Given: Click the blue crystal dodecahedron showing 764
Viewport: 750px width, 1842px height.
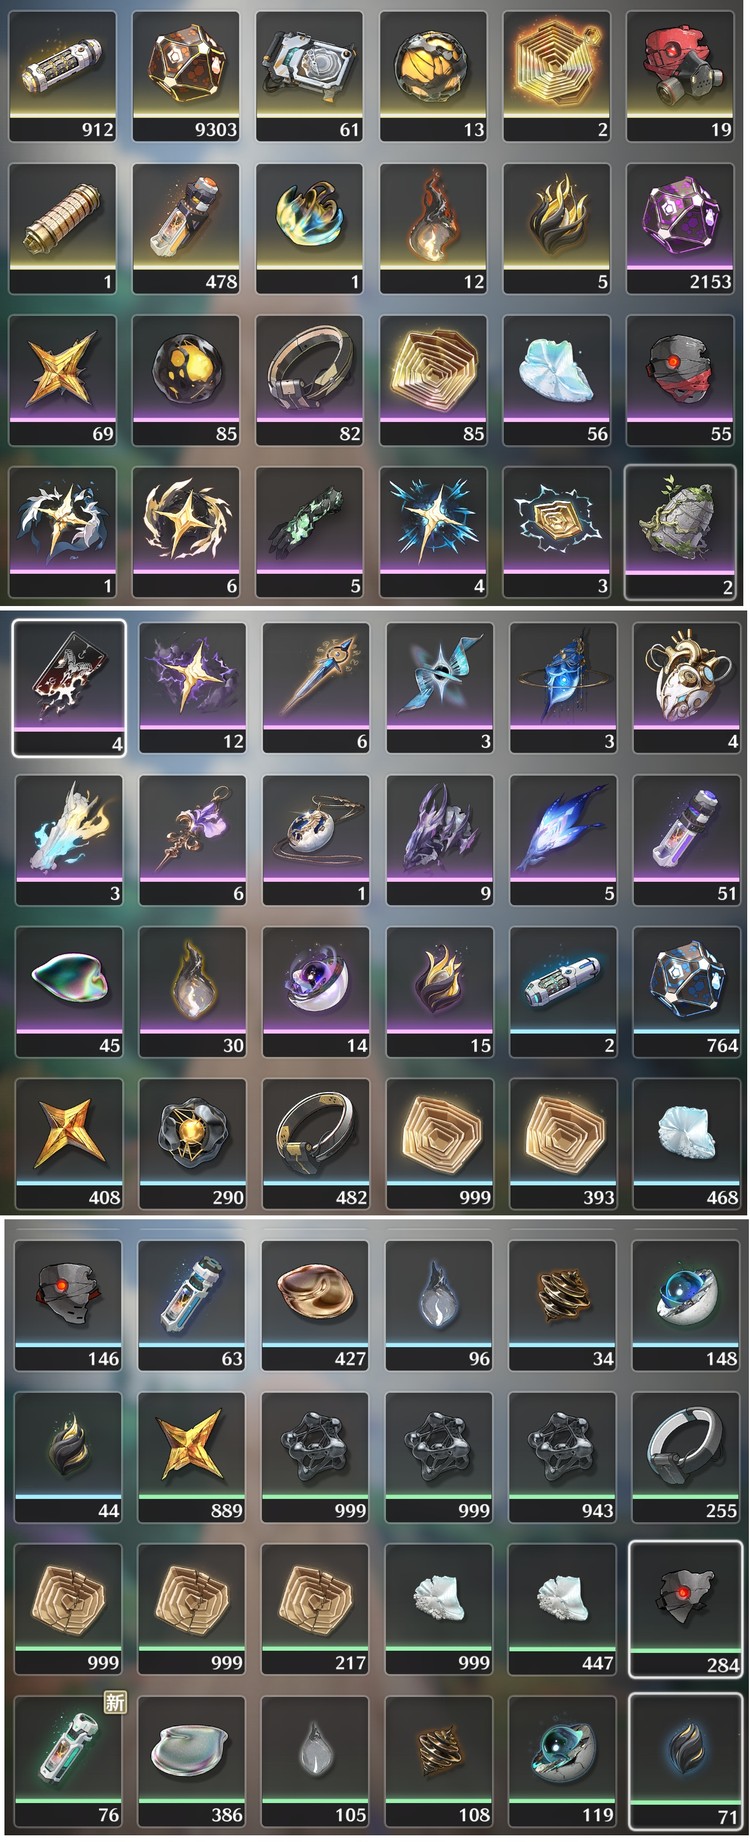Looking at the screenshot, I should (x=685, y=991).
